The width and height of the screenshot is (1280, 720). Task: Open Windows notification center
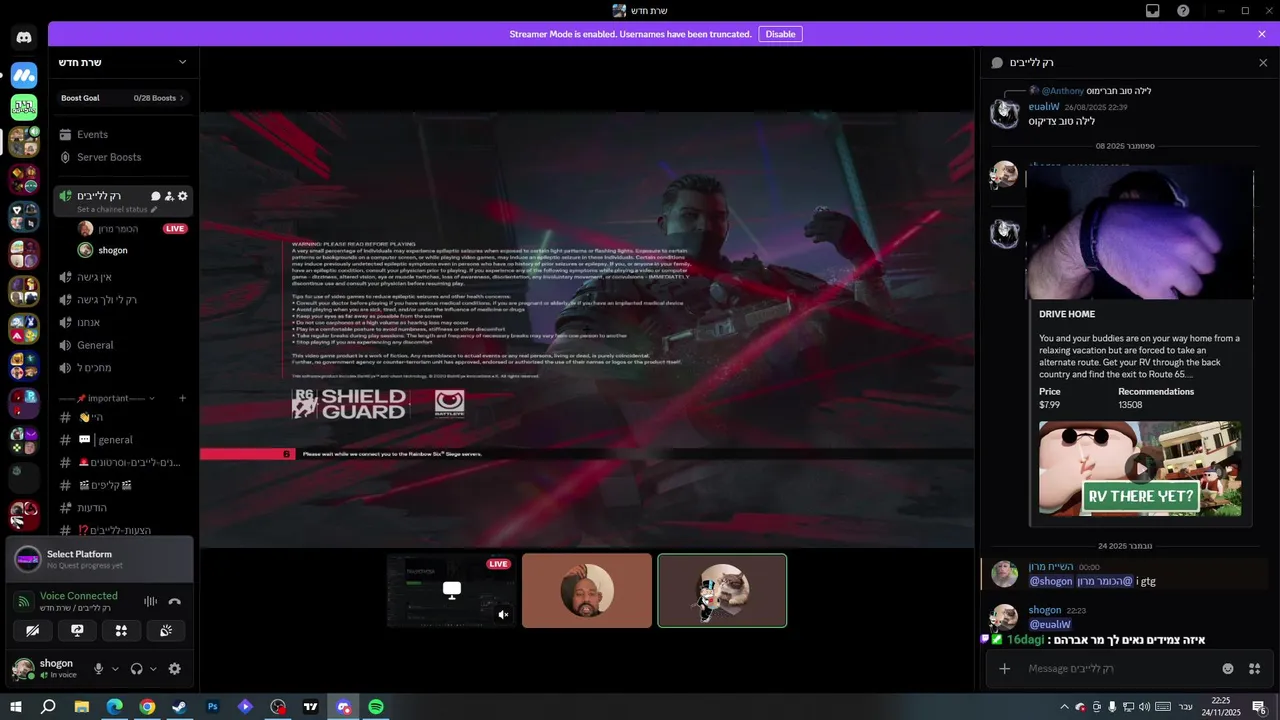[1259, 707]
